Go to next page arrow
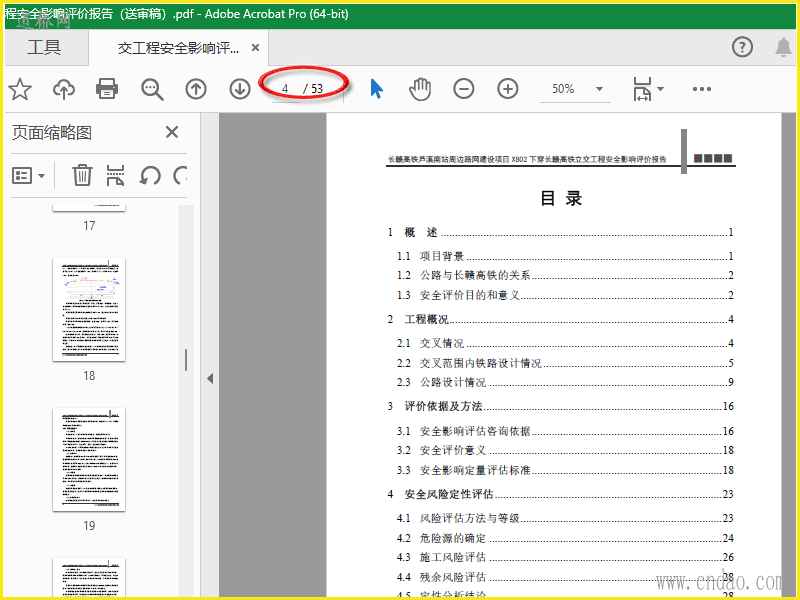The height and width of the screenshot is (600, 800). [x=240, y=89]
